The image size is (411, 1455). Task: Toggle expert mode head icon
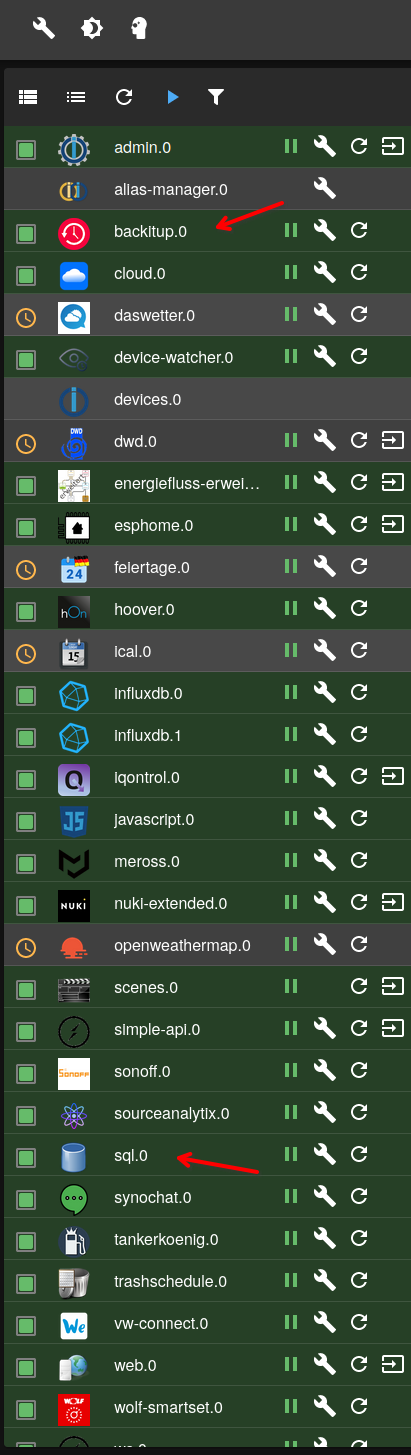click(x=140, y=28)
